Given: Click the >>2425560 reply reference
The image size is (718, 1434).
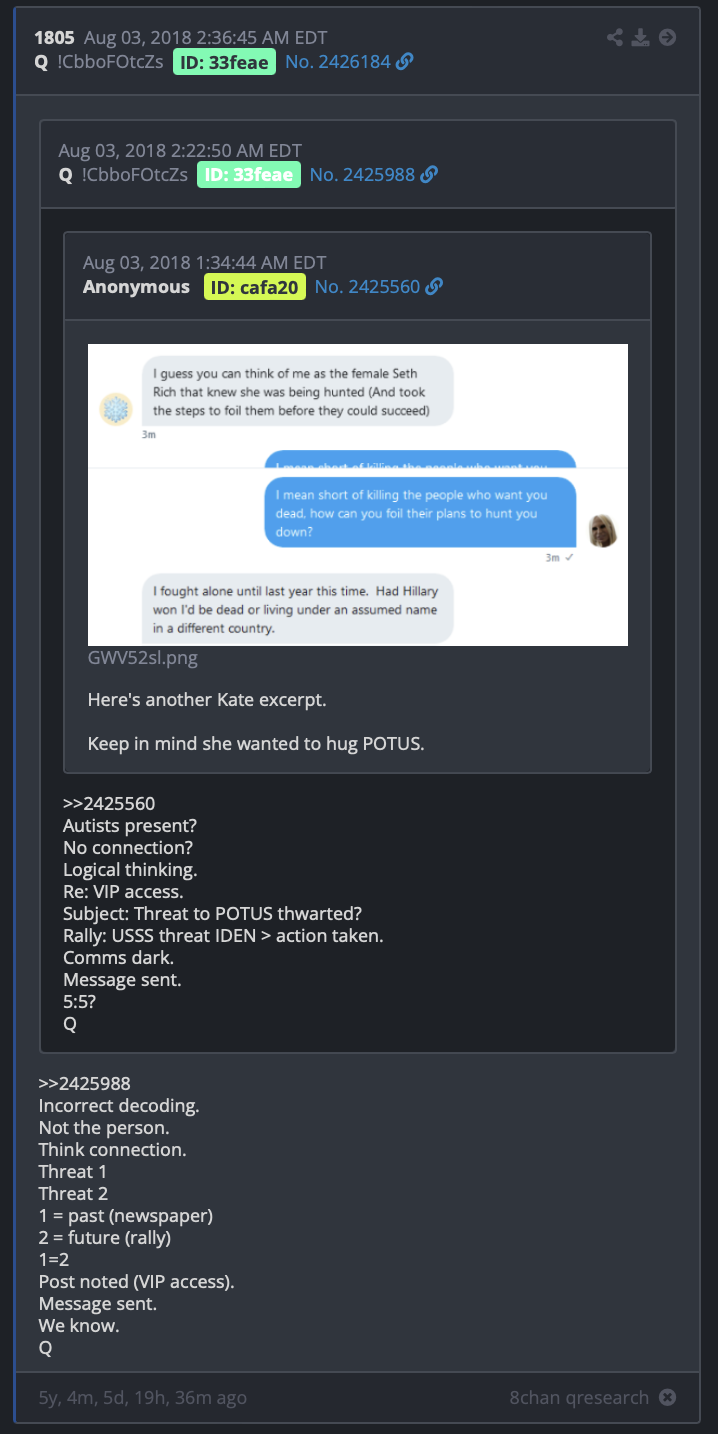Looking at the screenshot, I should click(x=109, y=803).
